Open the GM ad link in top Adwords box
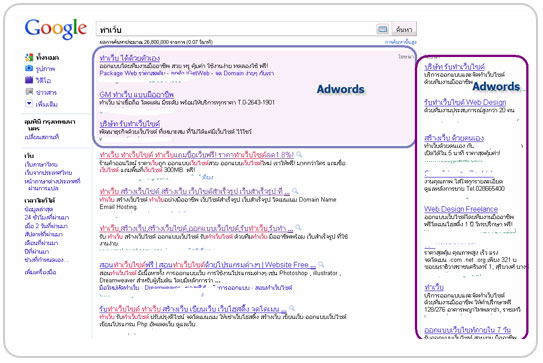The height and width of the screenshot is (363, 543). (136, 95)
